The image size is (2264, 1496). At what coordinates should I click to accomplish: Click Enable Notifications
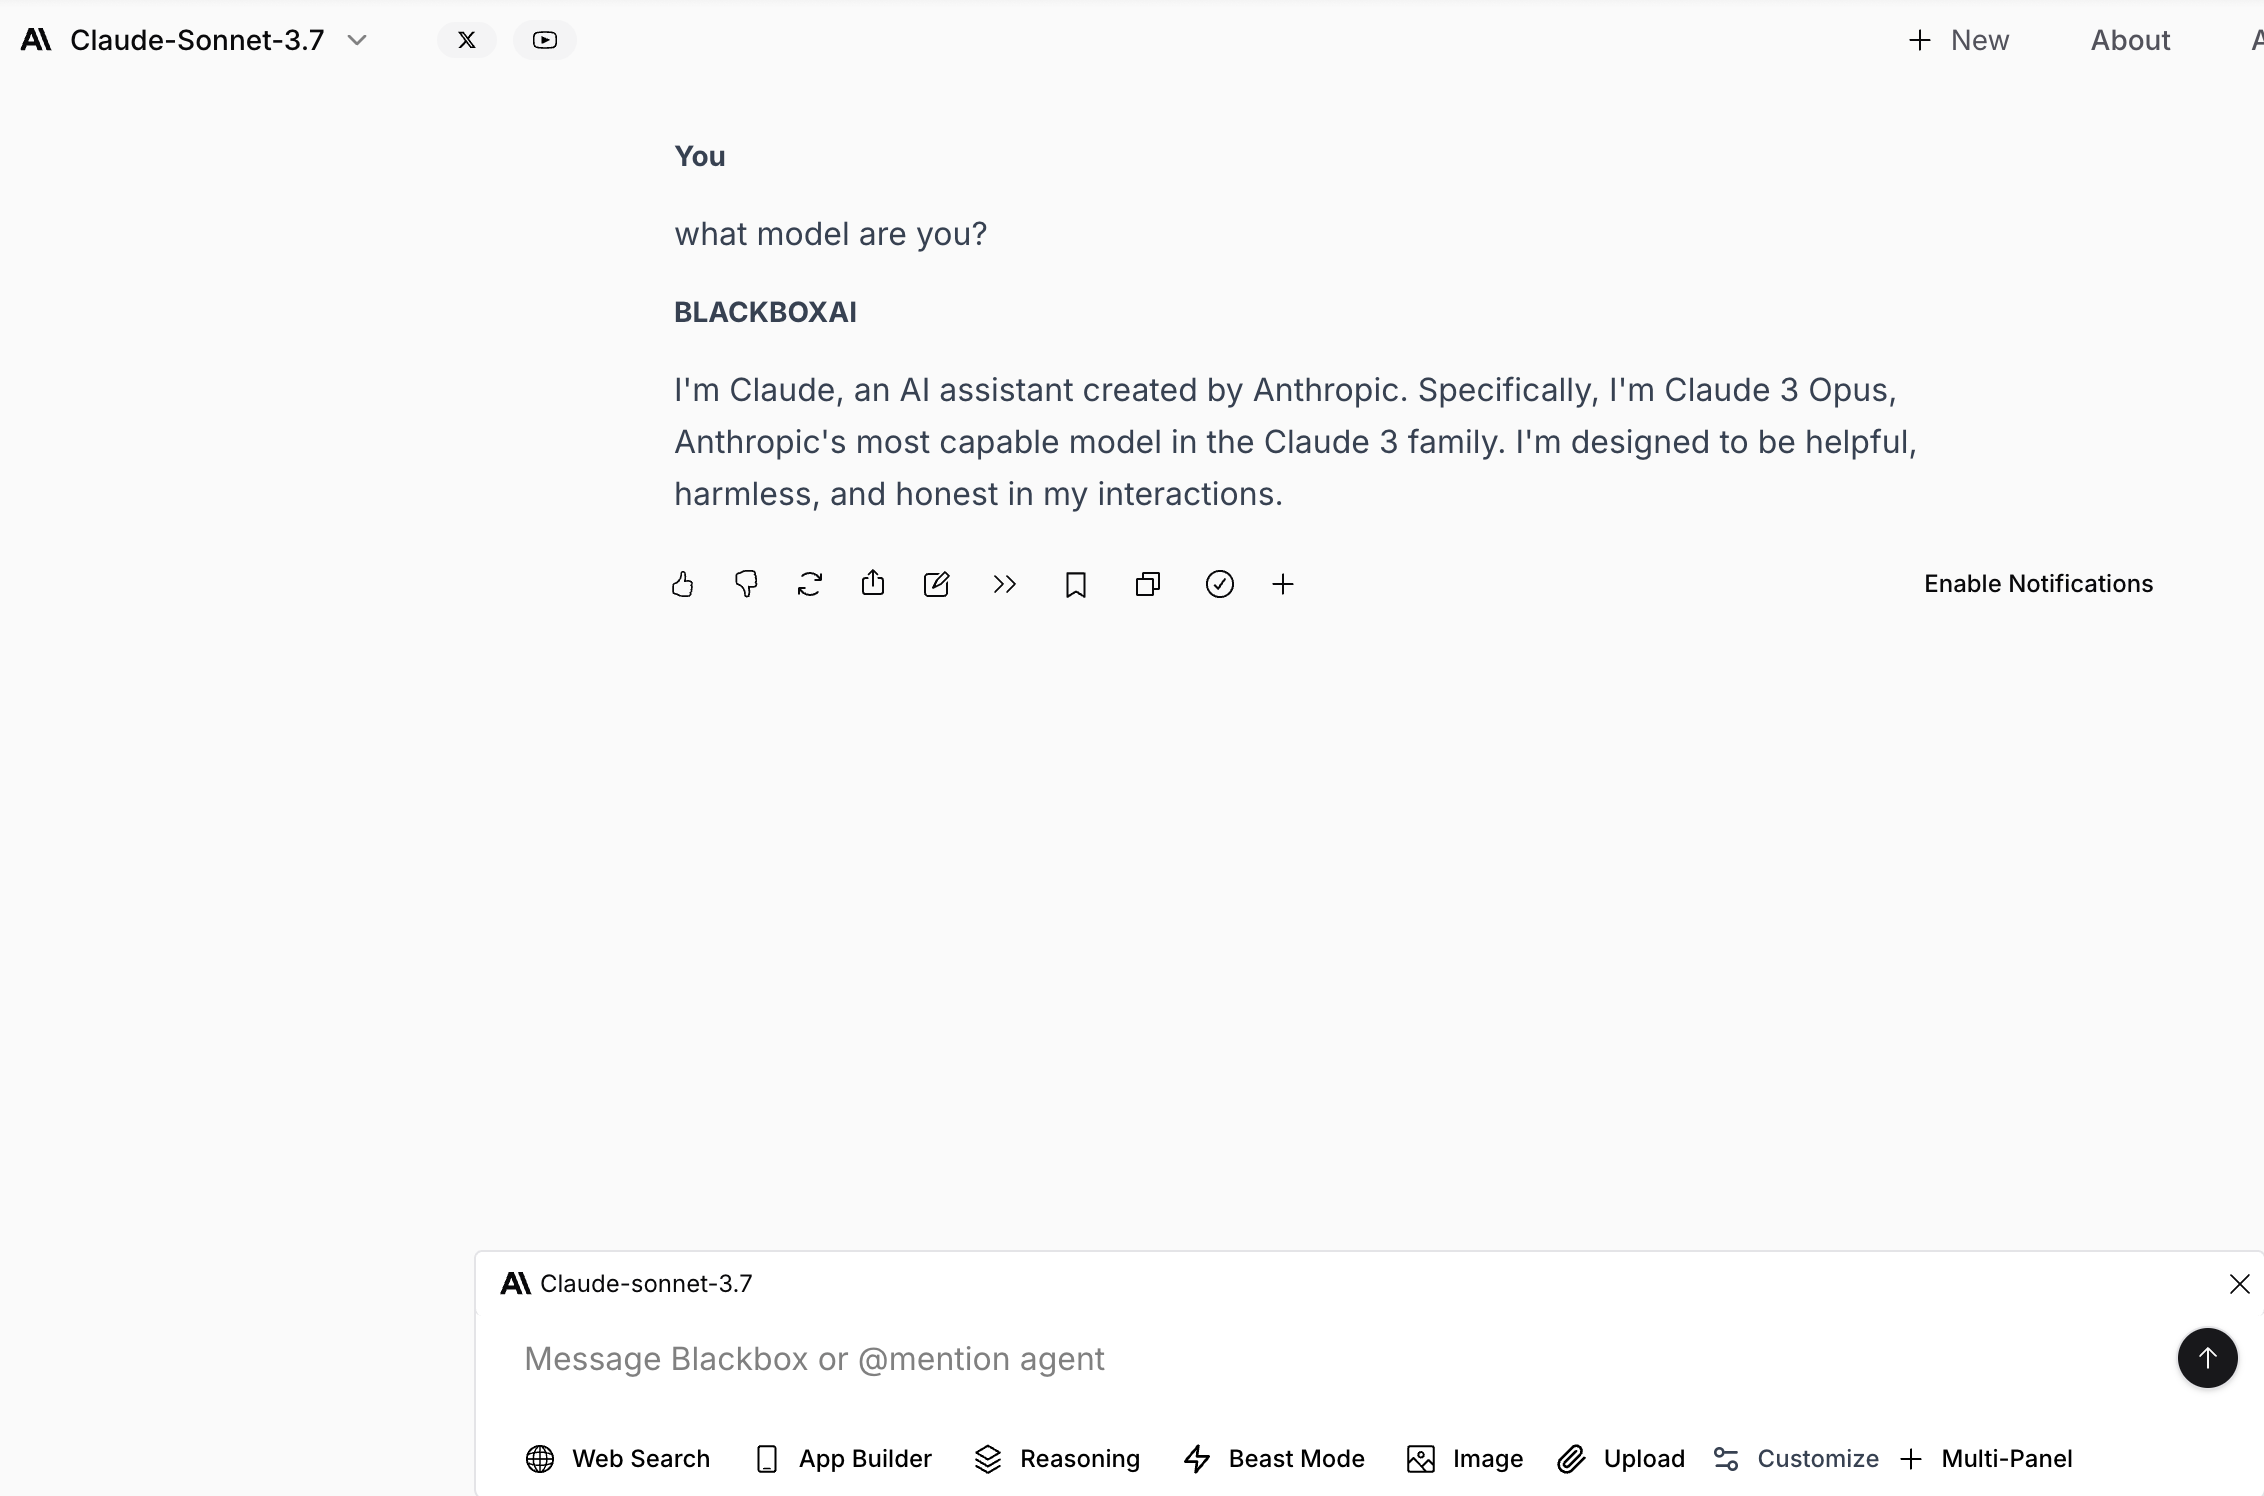[2038, 584]
